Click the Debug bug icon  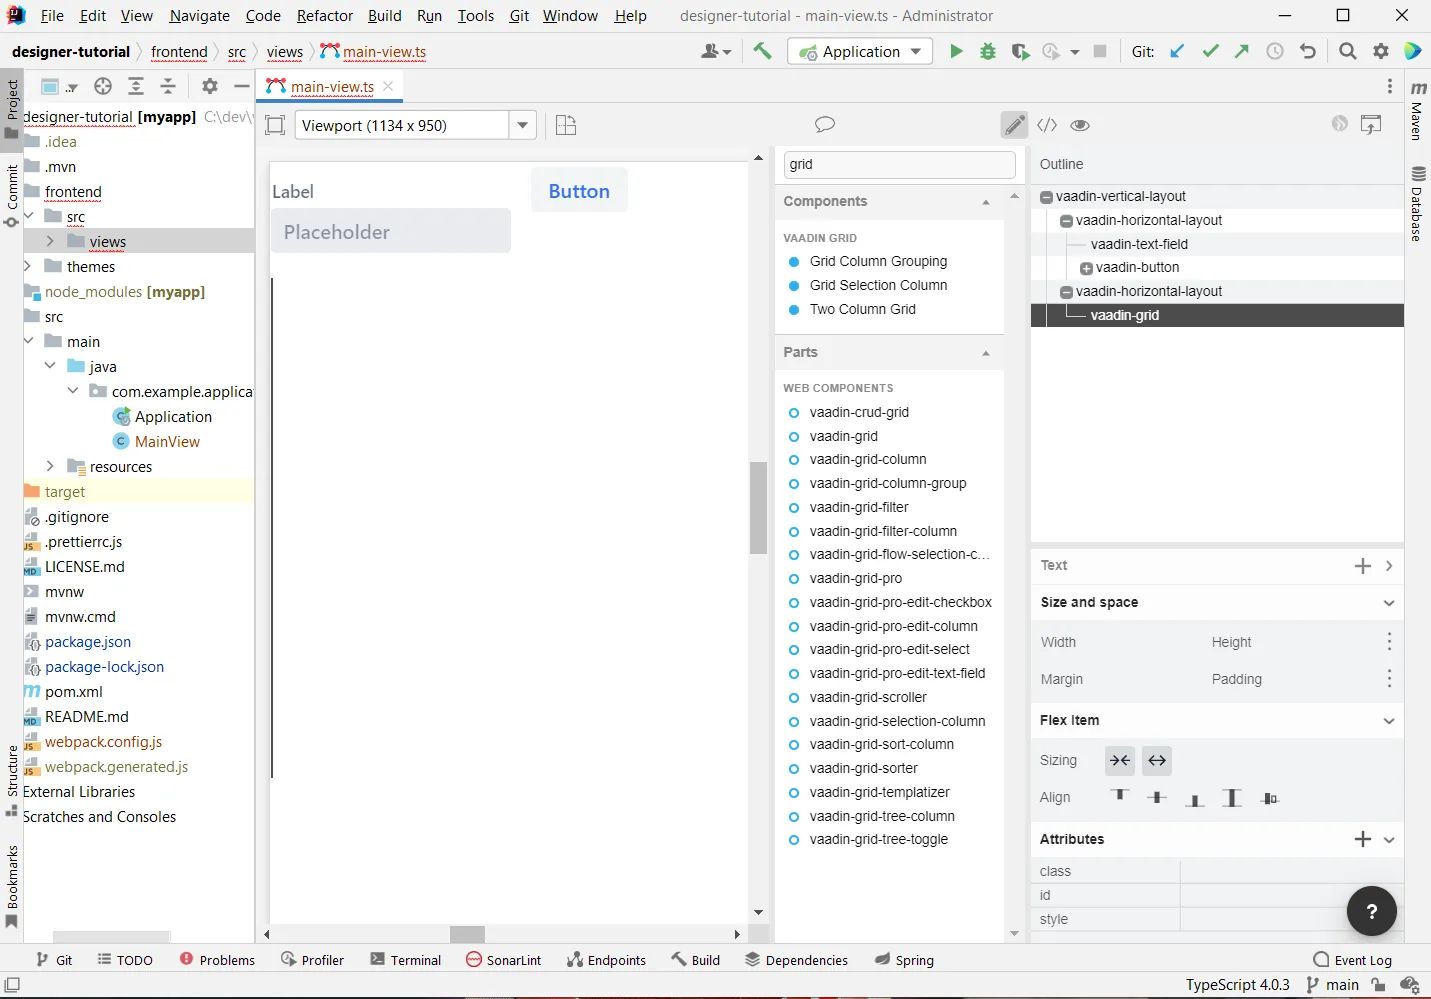tap(988, 52)
